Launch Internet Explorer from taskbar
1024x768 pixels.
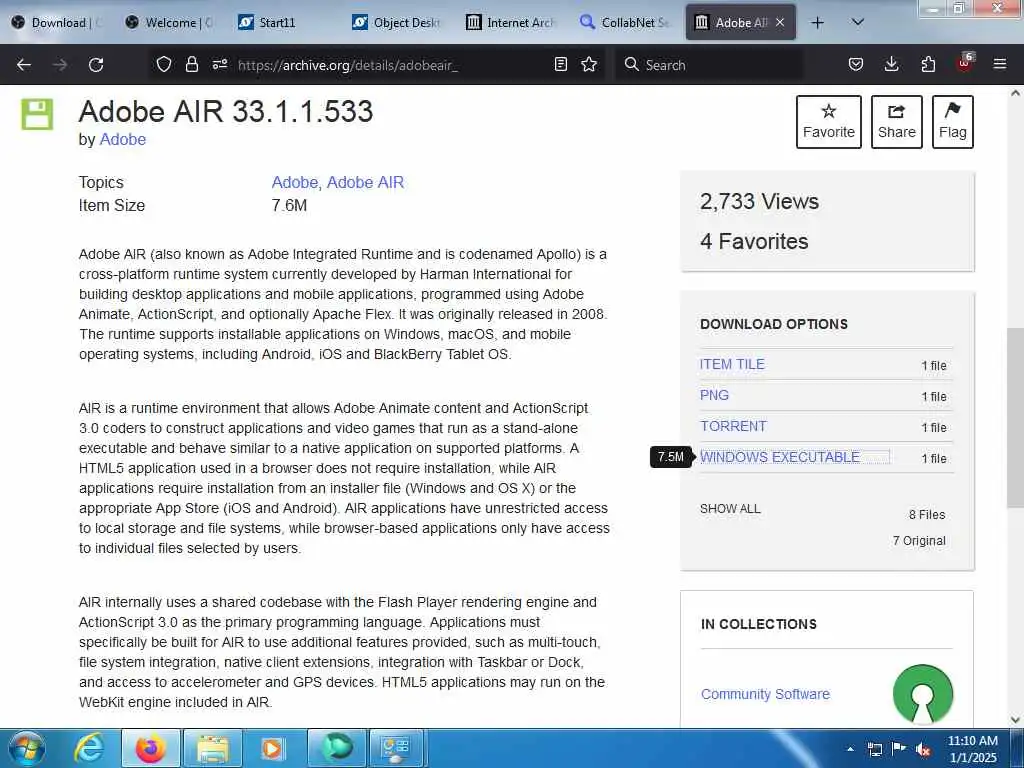89,748
